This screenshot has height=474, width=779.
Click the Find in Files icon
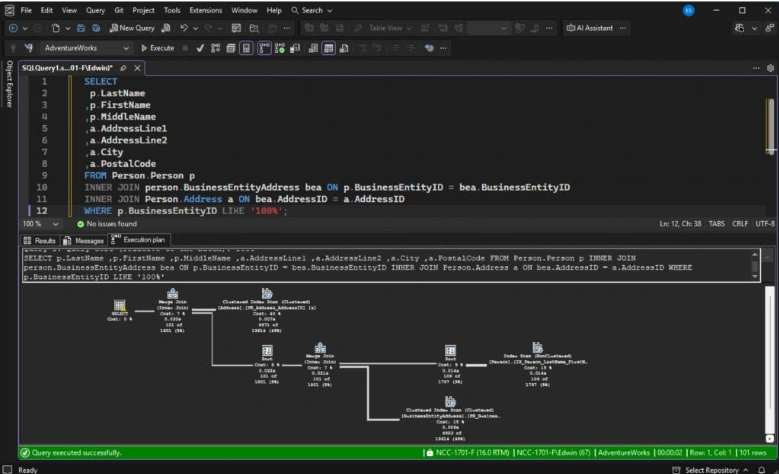pyautogui.click(x=254, y=28)
